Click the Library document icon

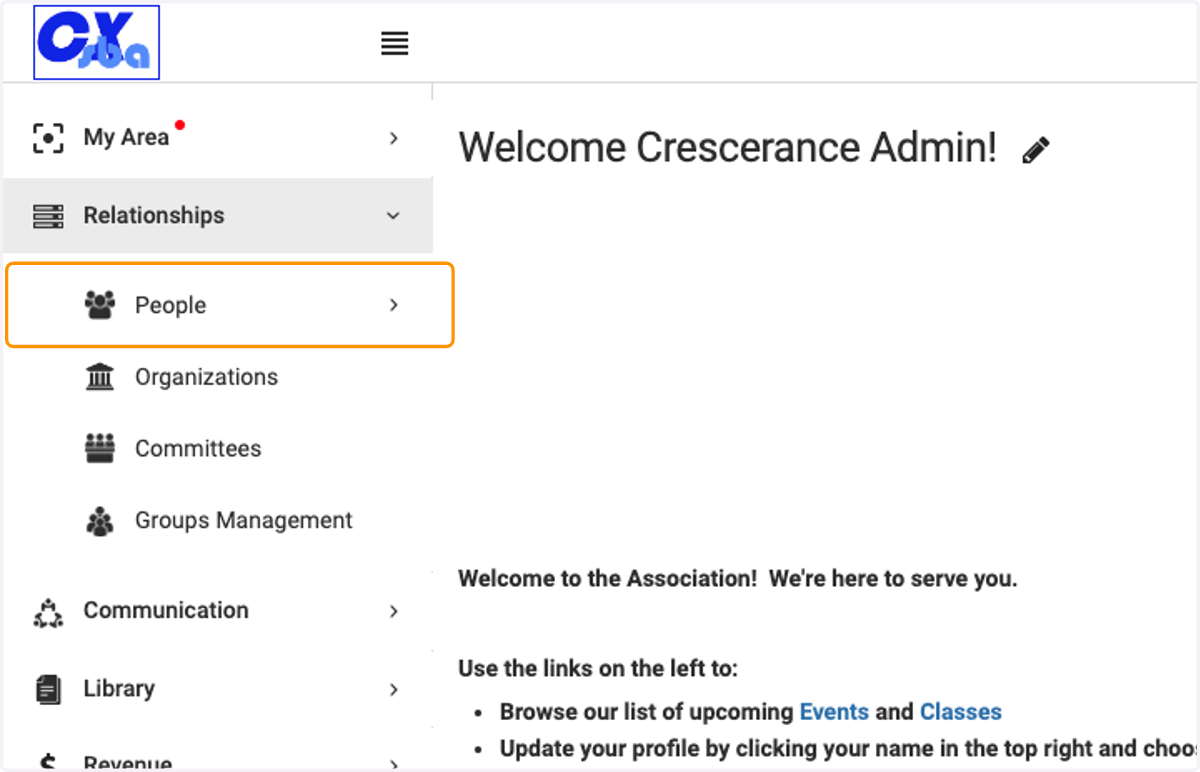[x=48, y=689]
